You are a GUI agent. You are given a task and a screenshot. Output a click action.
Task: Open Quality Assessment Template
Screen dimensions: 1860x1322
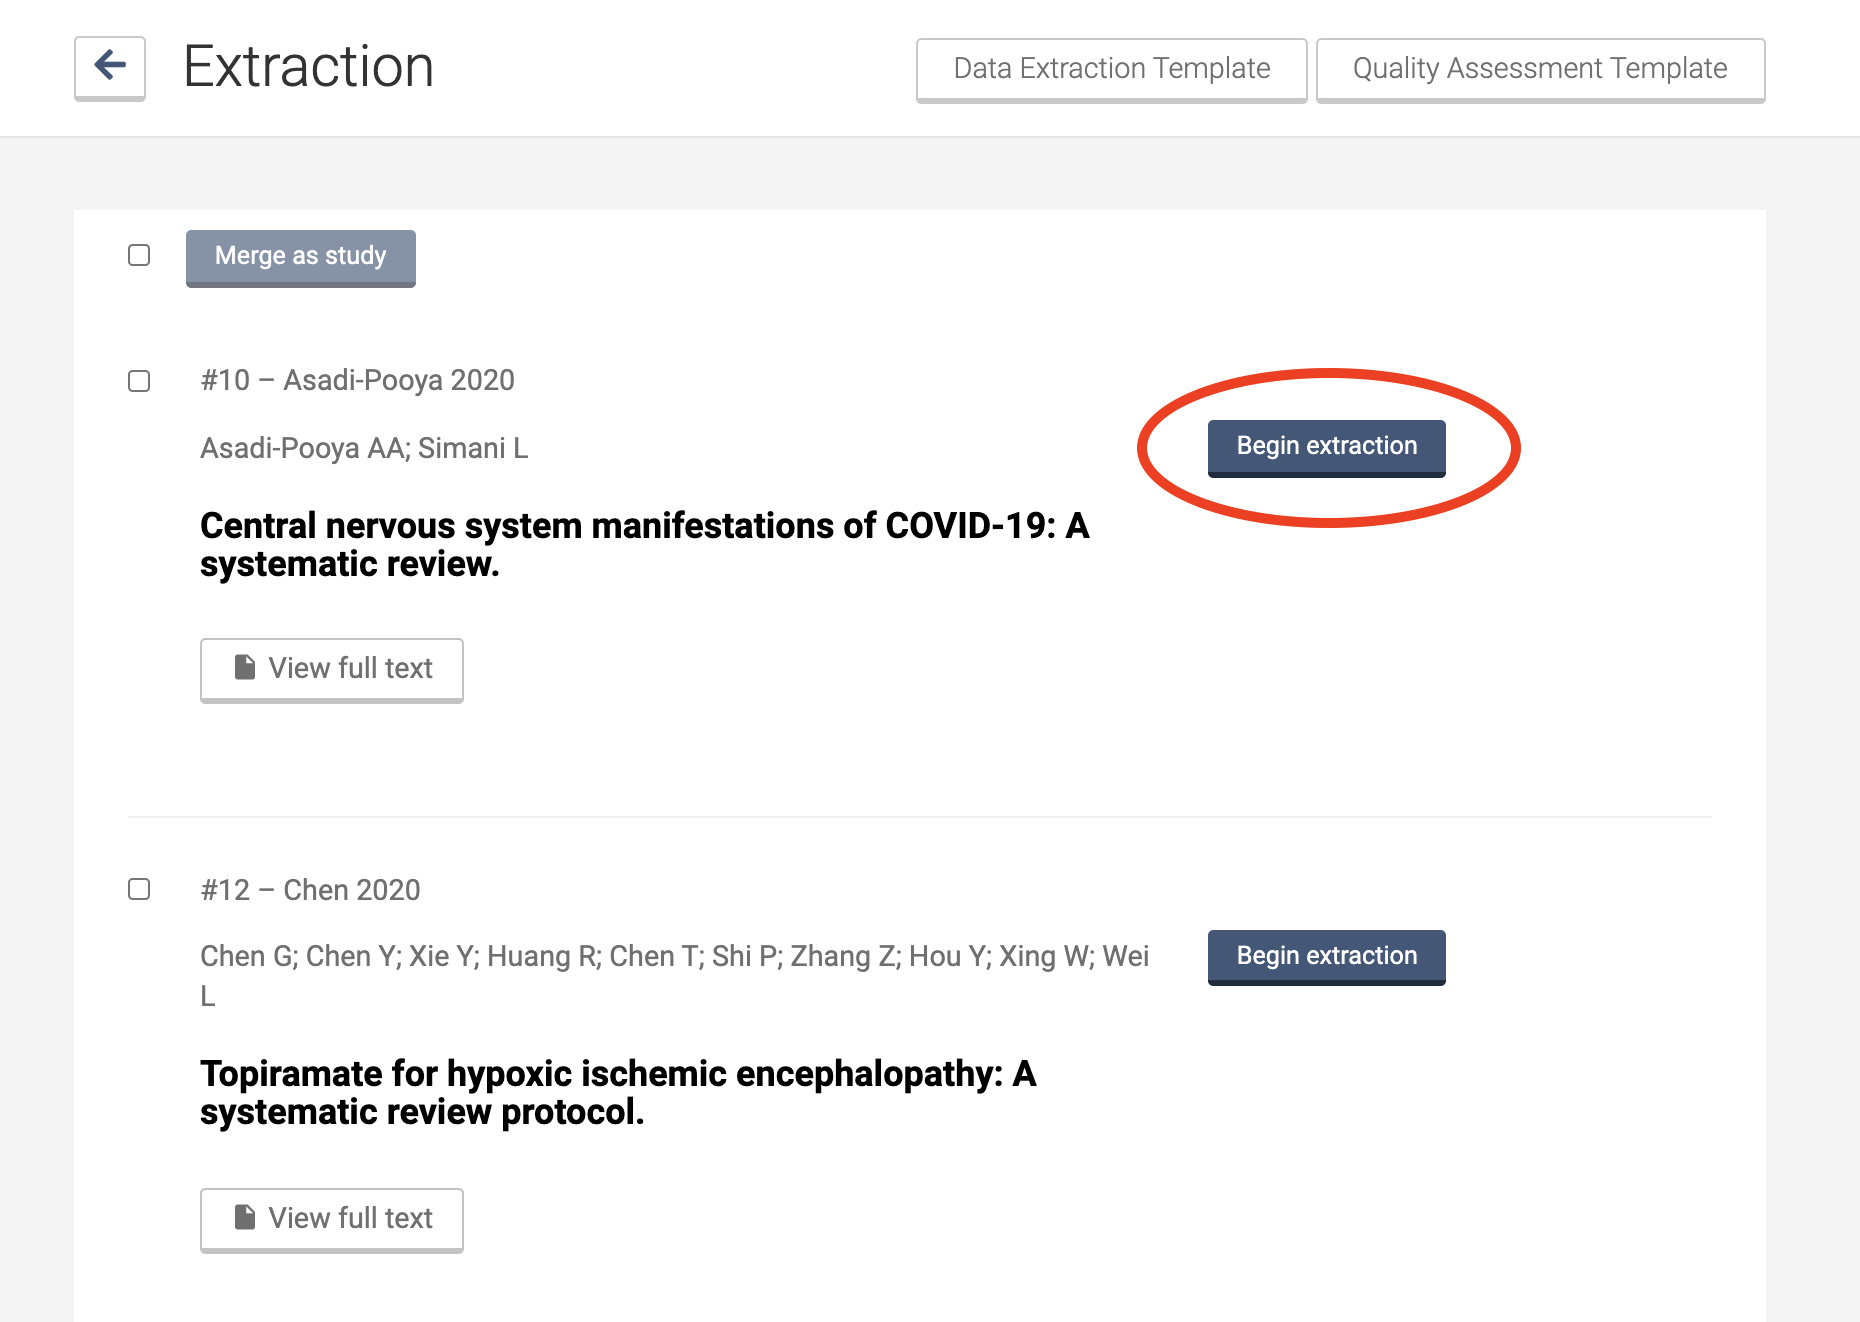point(1539,69)
